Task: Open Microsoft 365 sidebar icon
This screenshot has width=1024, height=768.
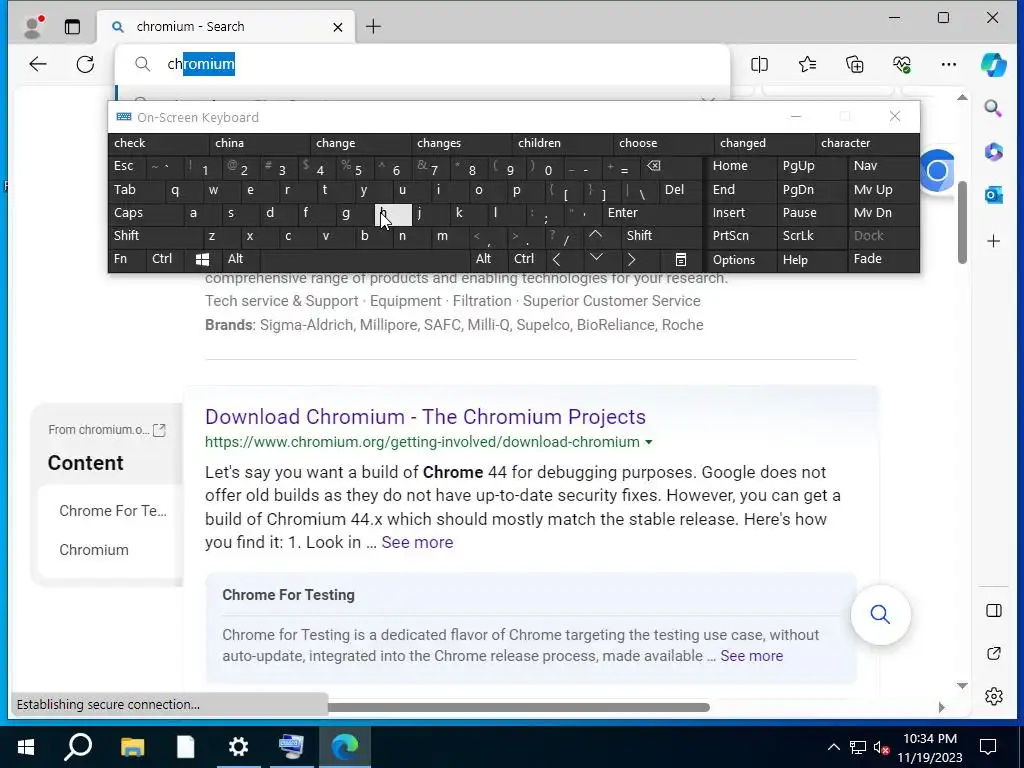Action: [x=993, y=152]
